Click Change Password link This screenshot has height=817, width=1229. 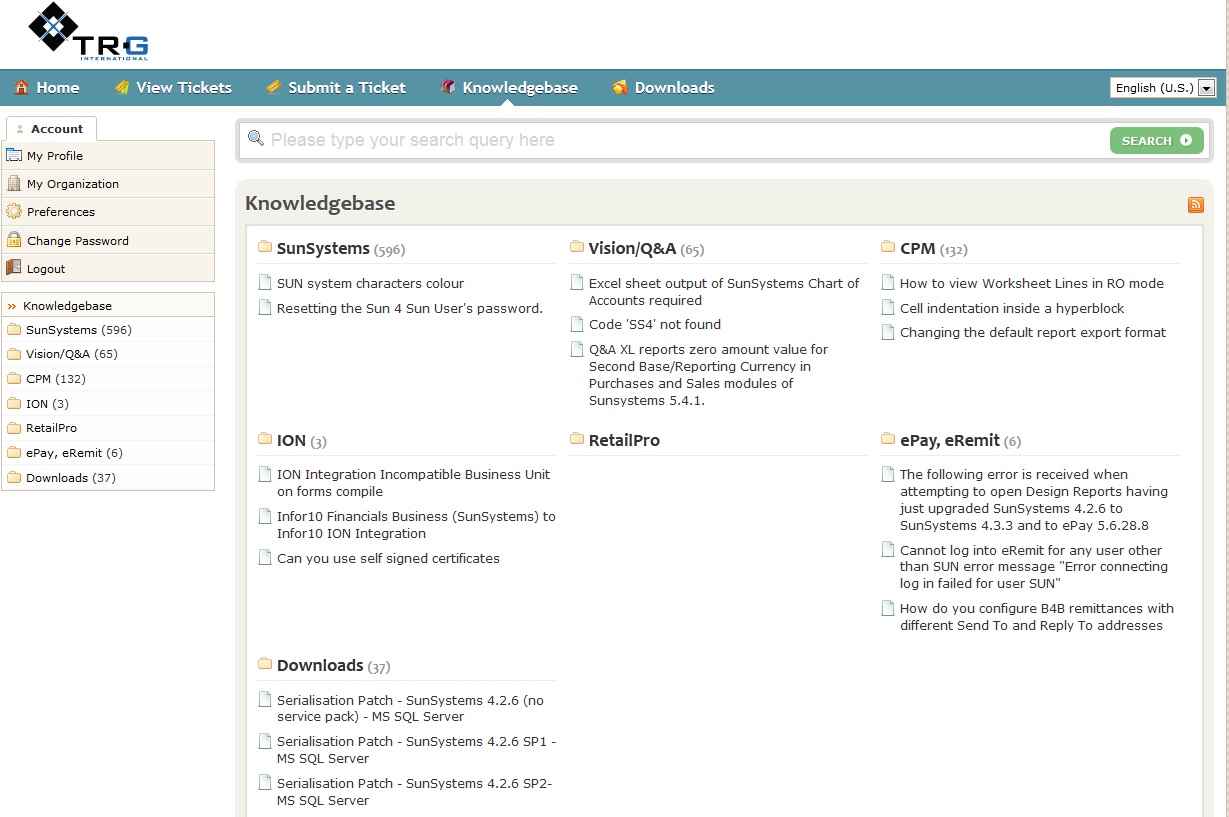(x=78, y=241)
